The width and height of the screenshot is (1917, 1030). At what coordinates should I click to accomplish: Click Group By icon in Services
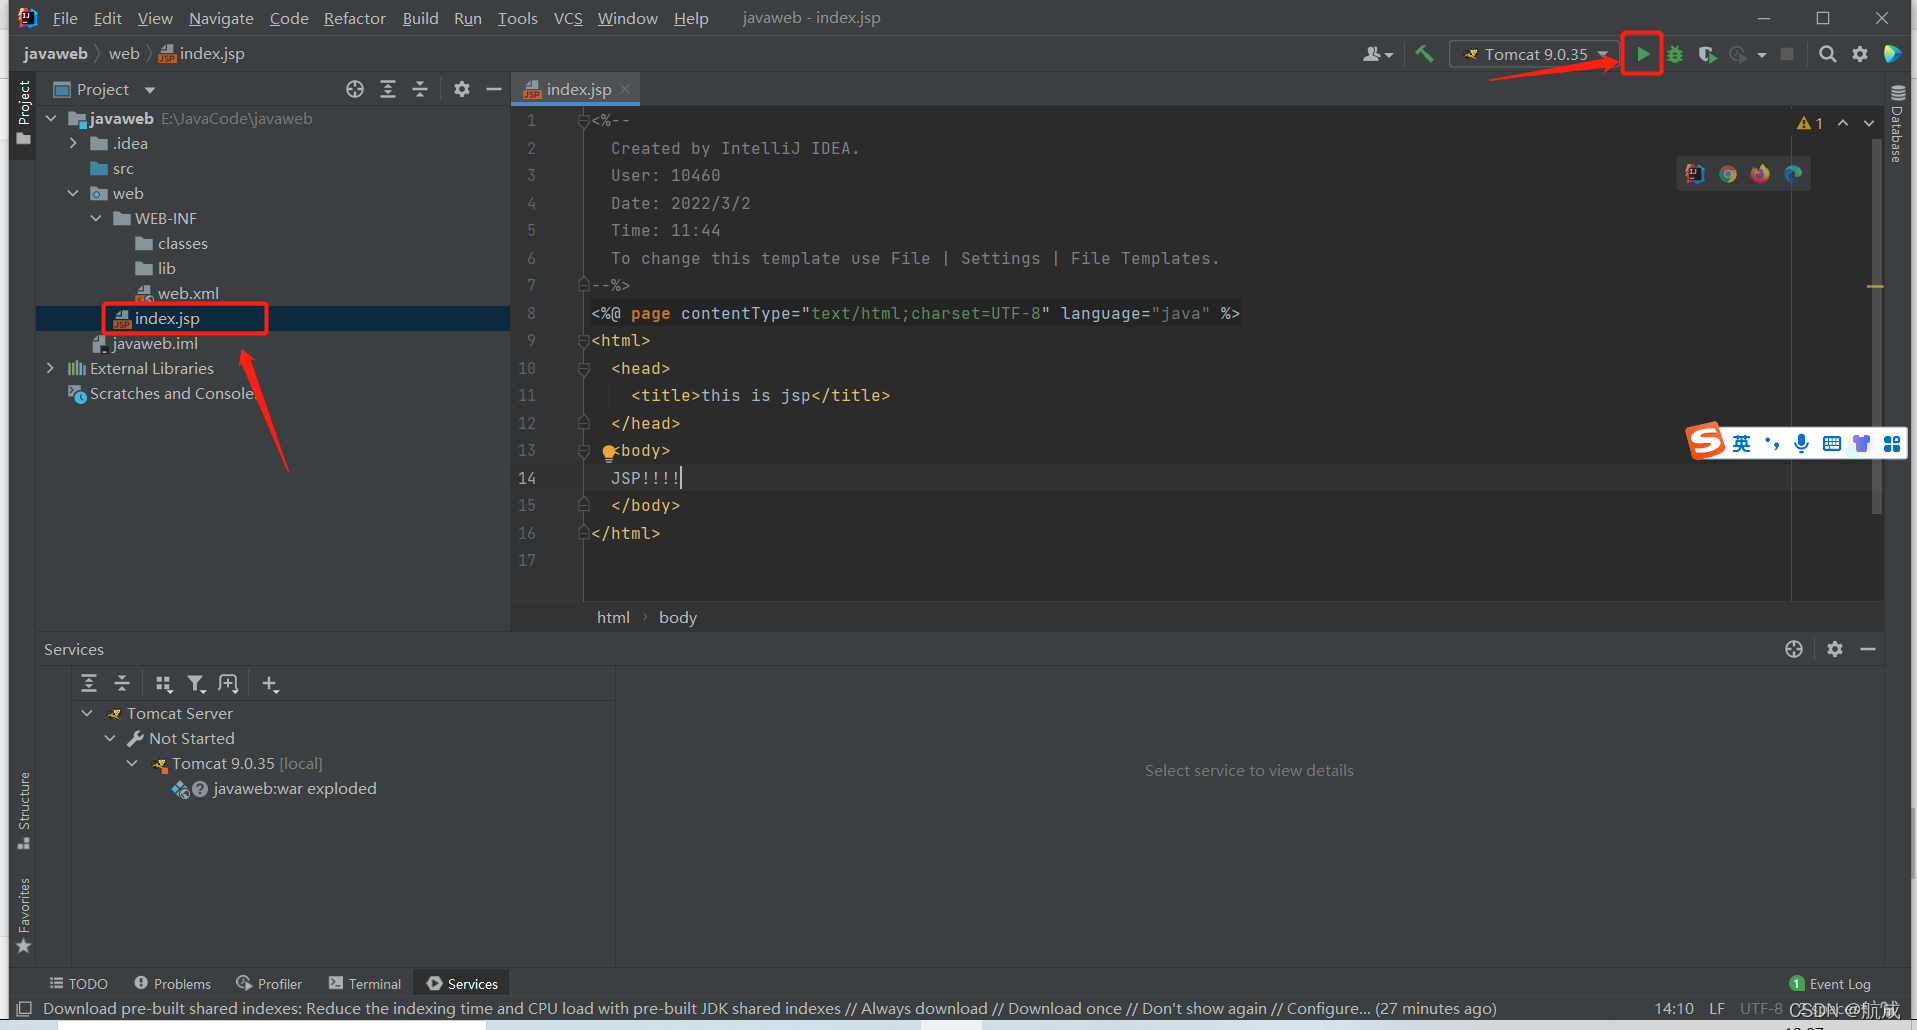pyautogui.click(x=164, y=683)
